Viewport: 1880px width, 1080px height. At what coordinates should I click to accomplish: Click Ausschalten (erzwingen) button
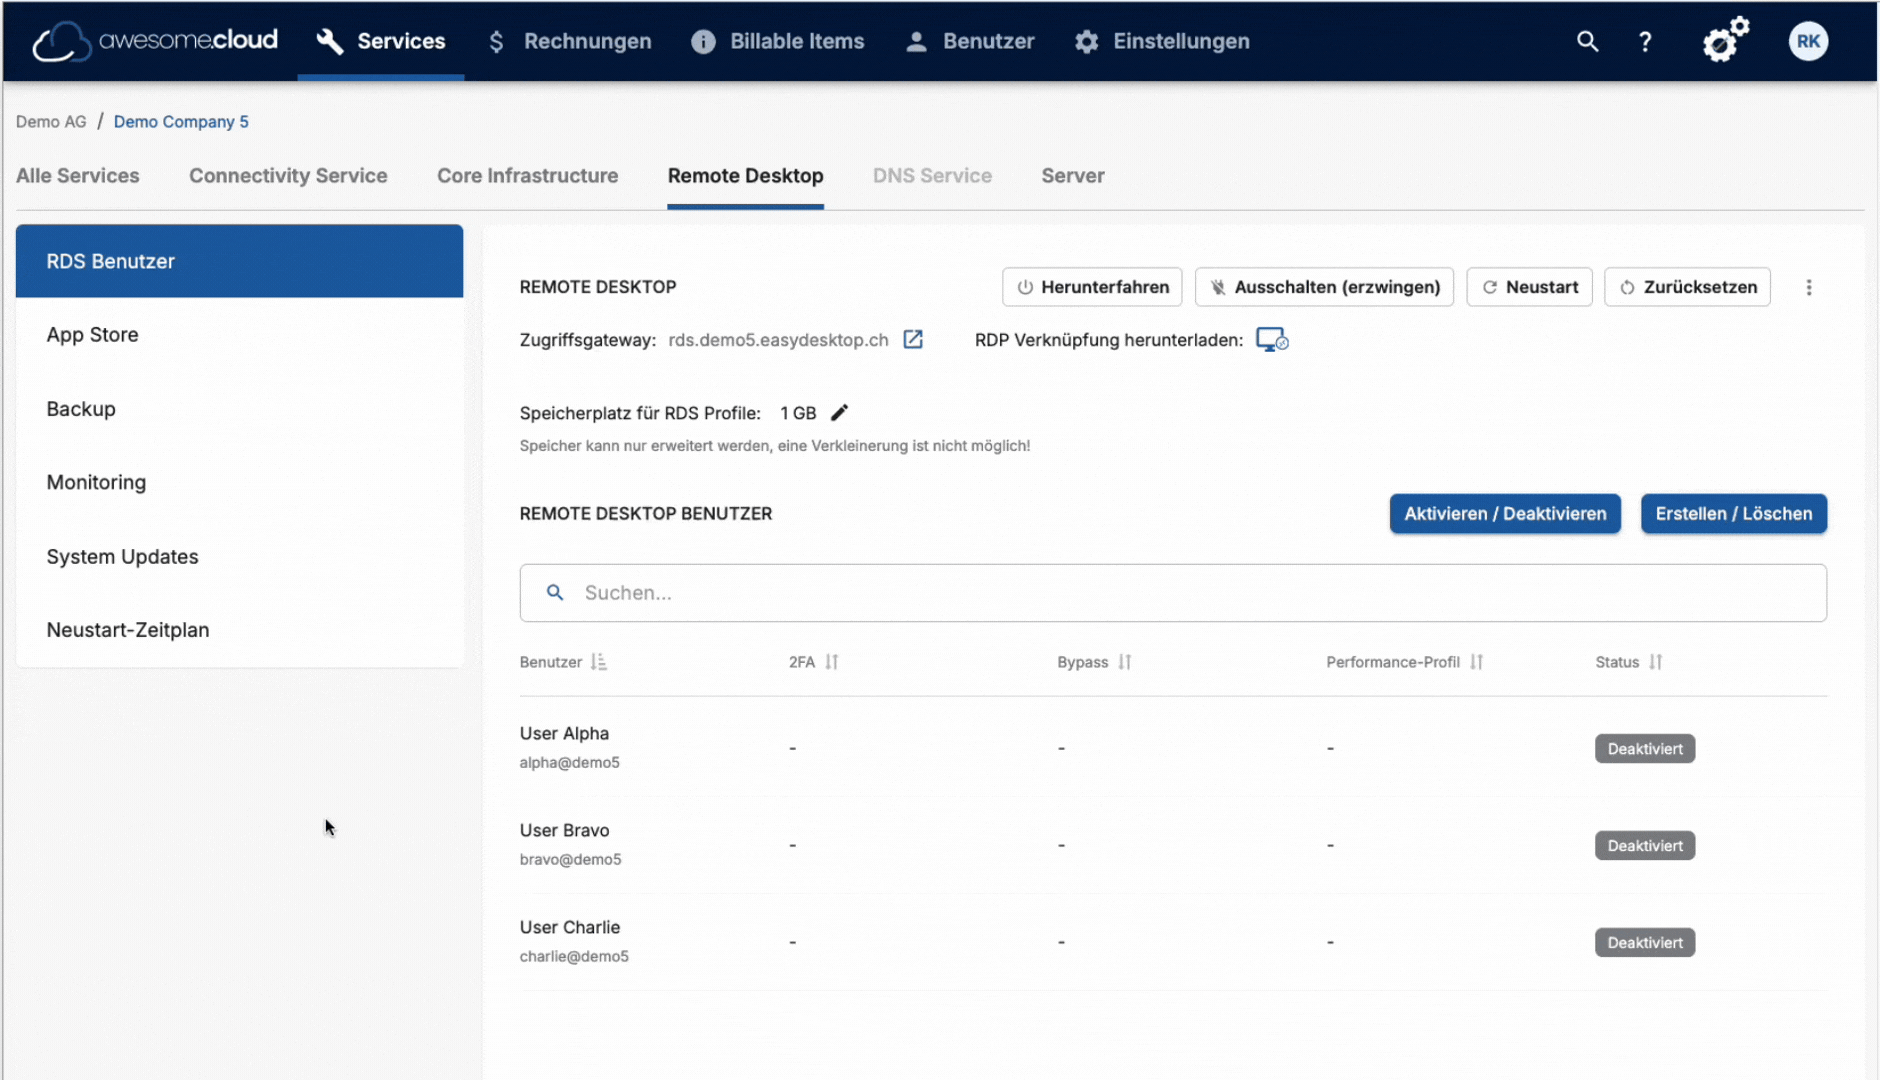[x=1324, y=287]
